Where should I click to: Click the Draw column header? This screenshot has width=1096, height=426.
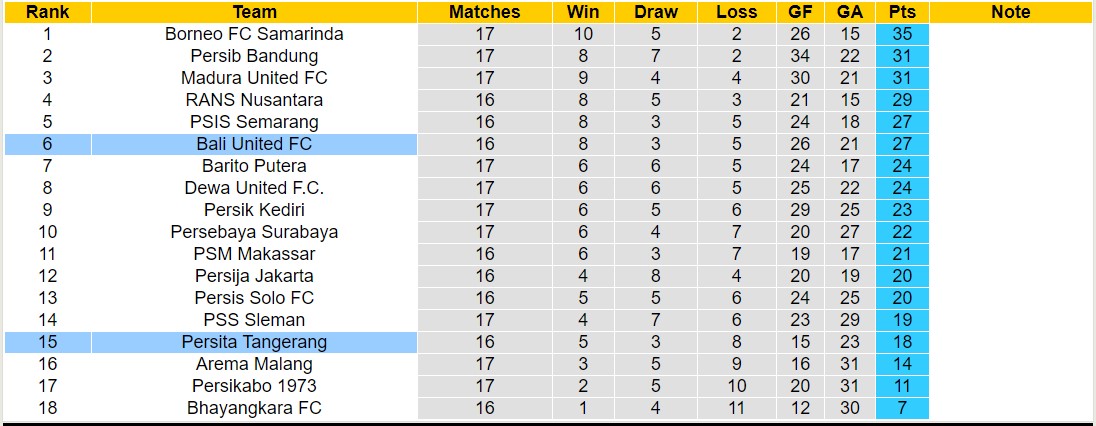click(x=656, y=12)
